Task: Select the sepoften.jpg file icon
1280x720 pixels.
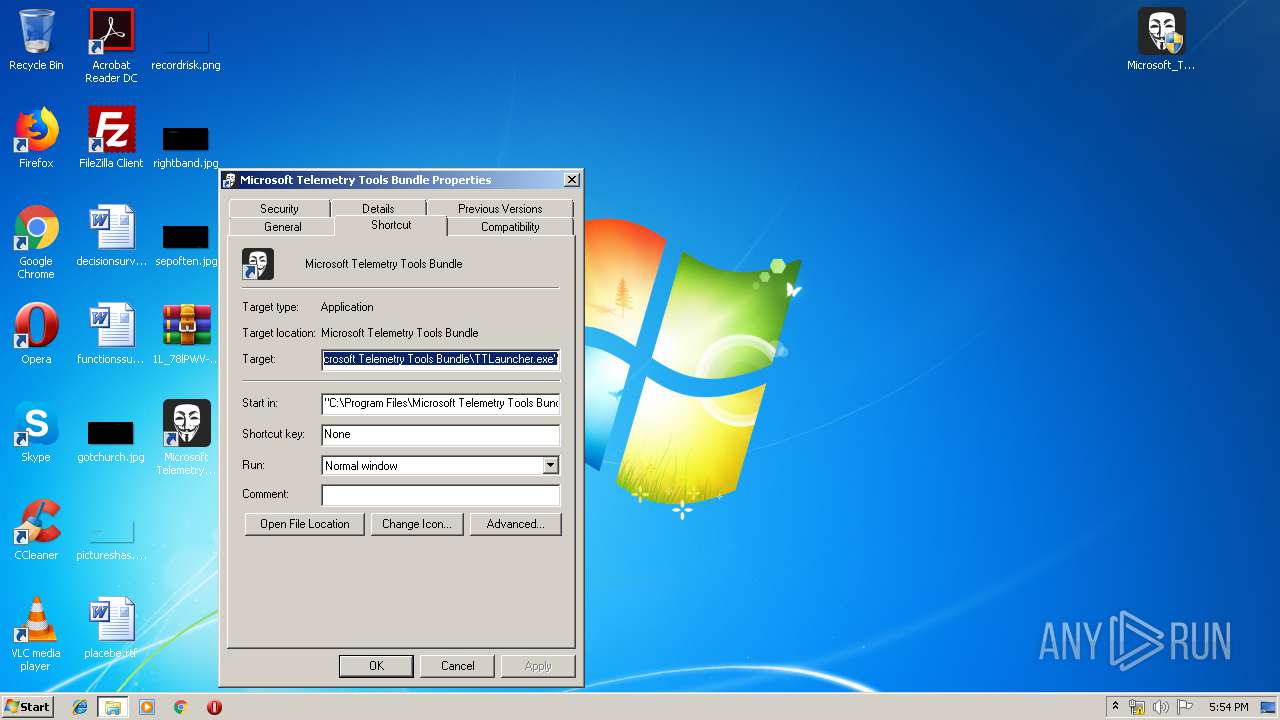Action: click(186, 244)
